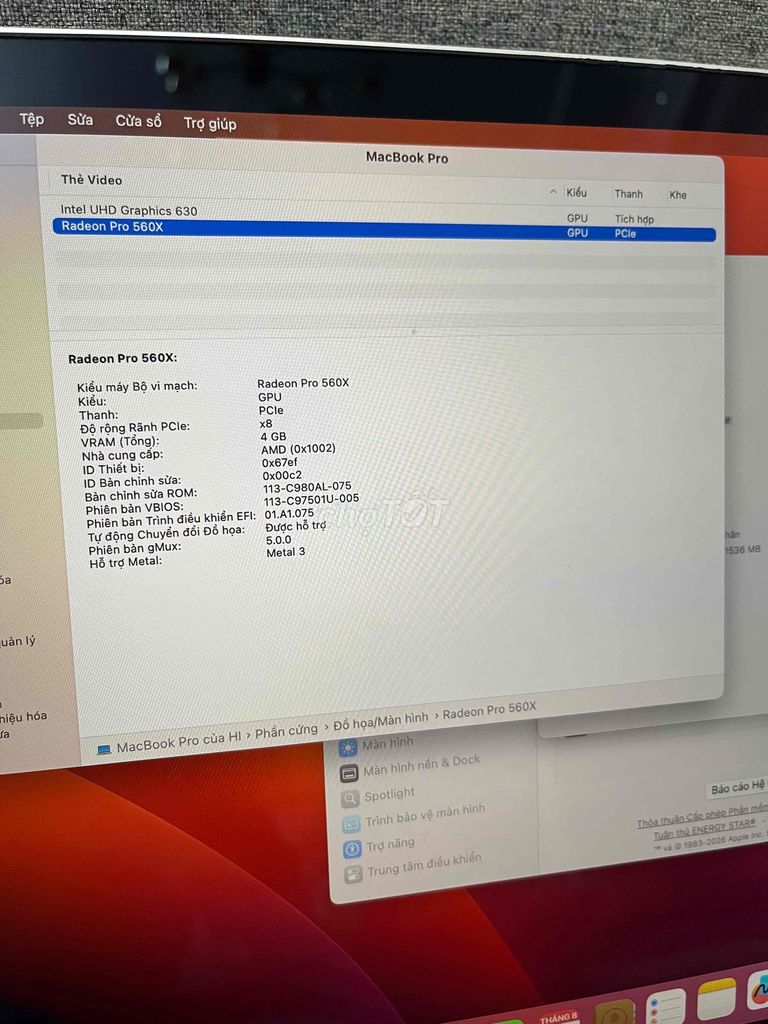Click Đồ họa/Màn hình in the path bar
Viewport: 768px width, 1024px height.
(x=381, y=721)
